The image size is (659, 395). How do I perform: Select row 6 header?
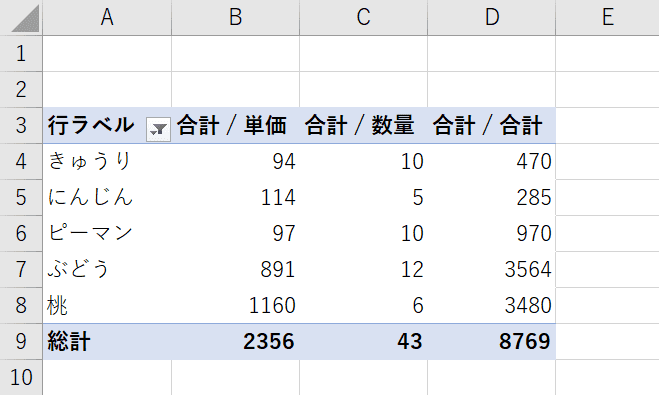[21, 234]
